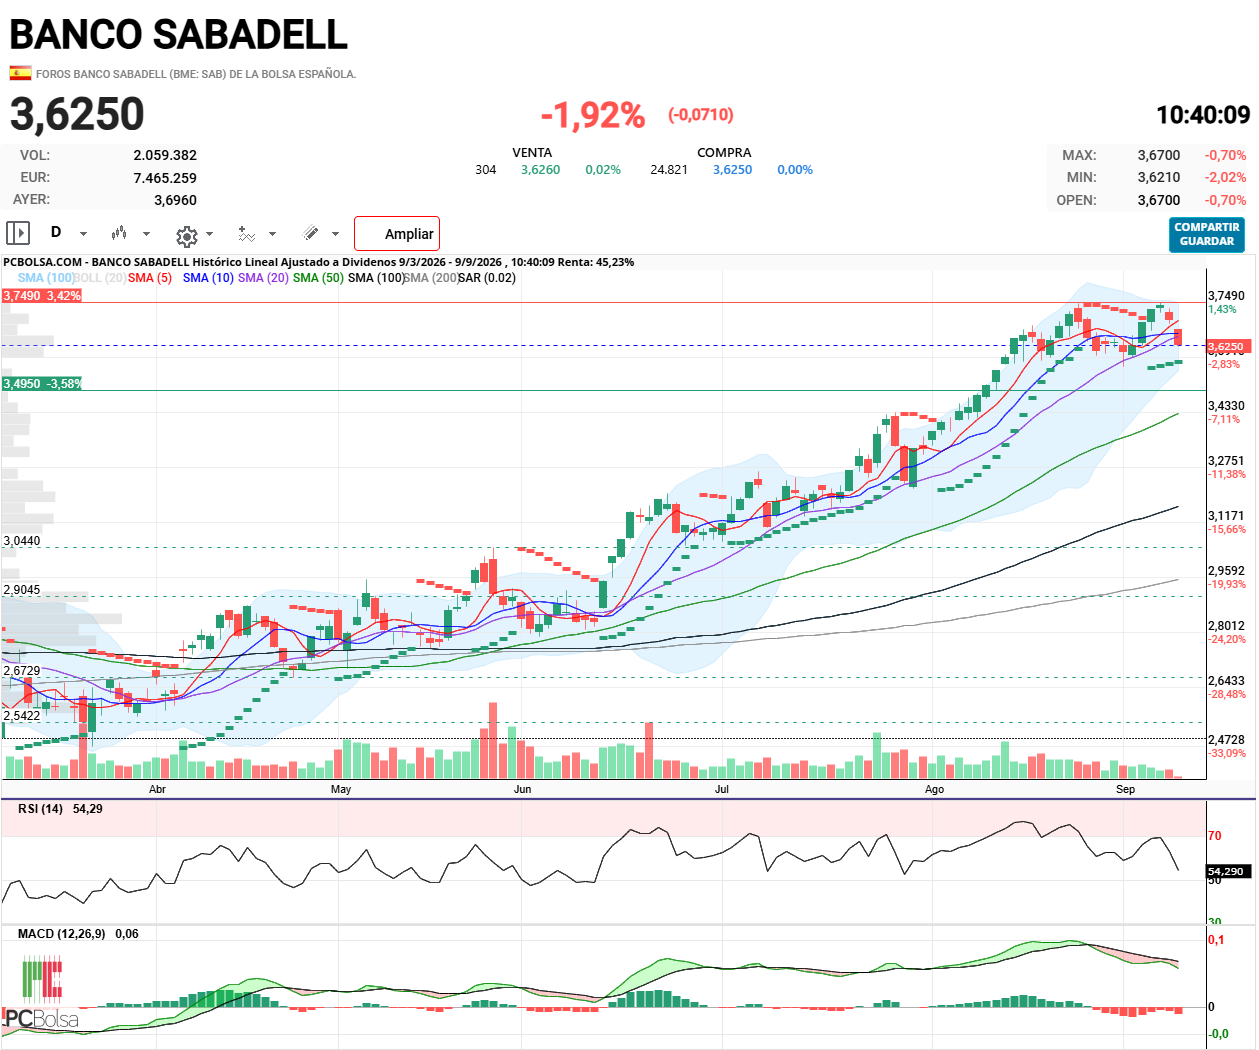This screenshot has height=1050, width=1259.
Task: Click the red current price 3,6250 axis tag
Action: tap(1228, 347)
